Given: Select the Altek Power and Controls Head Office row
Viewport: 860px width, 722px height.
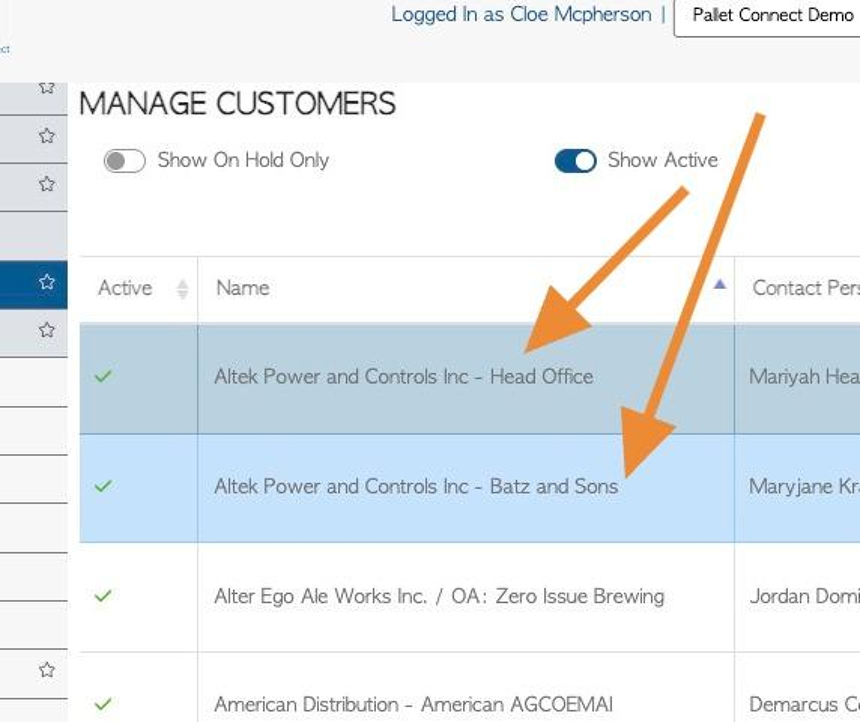Looking at the screenshot, I should coord(469,379).
